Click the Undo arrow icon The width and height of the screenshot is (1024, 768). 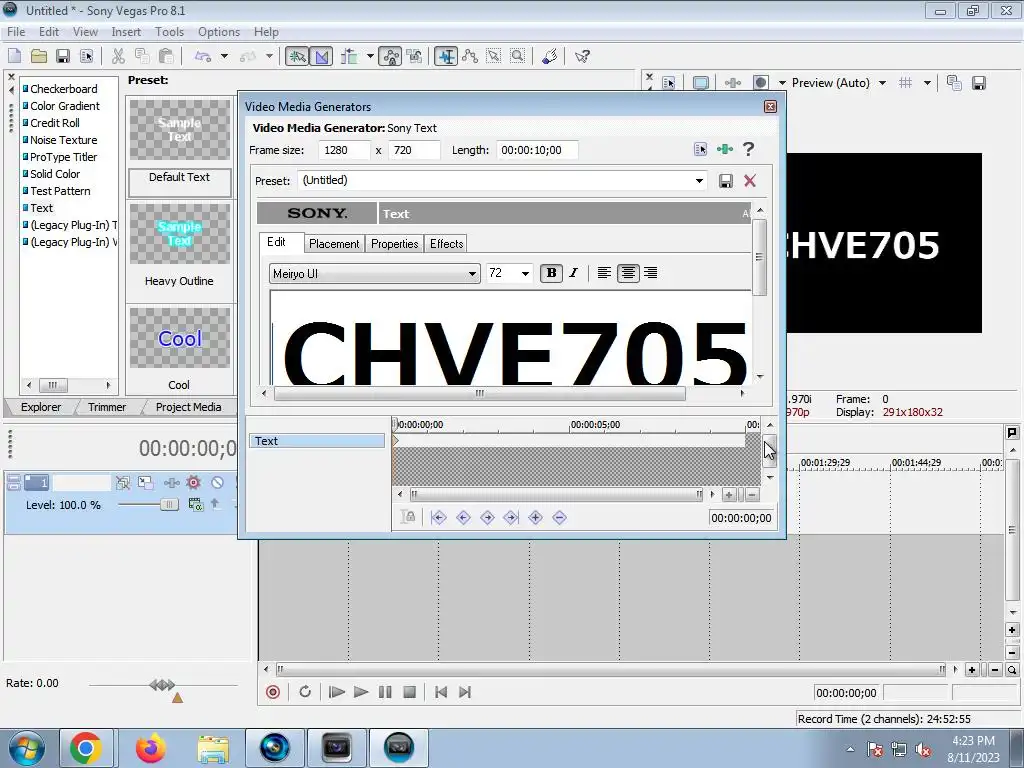[x=202, y=56]
